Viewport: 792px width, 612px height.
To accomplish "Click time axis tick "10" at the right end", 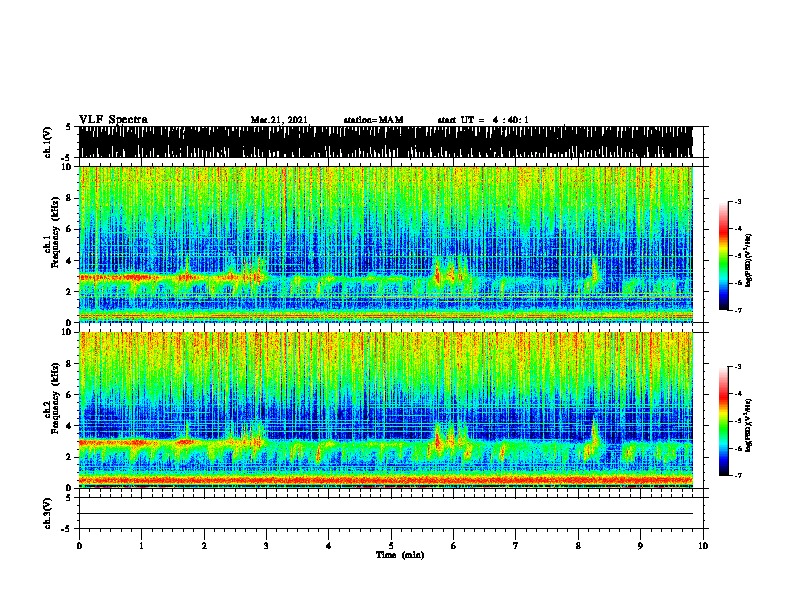I will click(x=703, y=546).
